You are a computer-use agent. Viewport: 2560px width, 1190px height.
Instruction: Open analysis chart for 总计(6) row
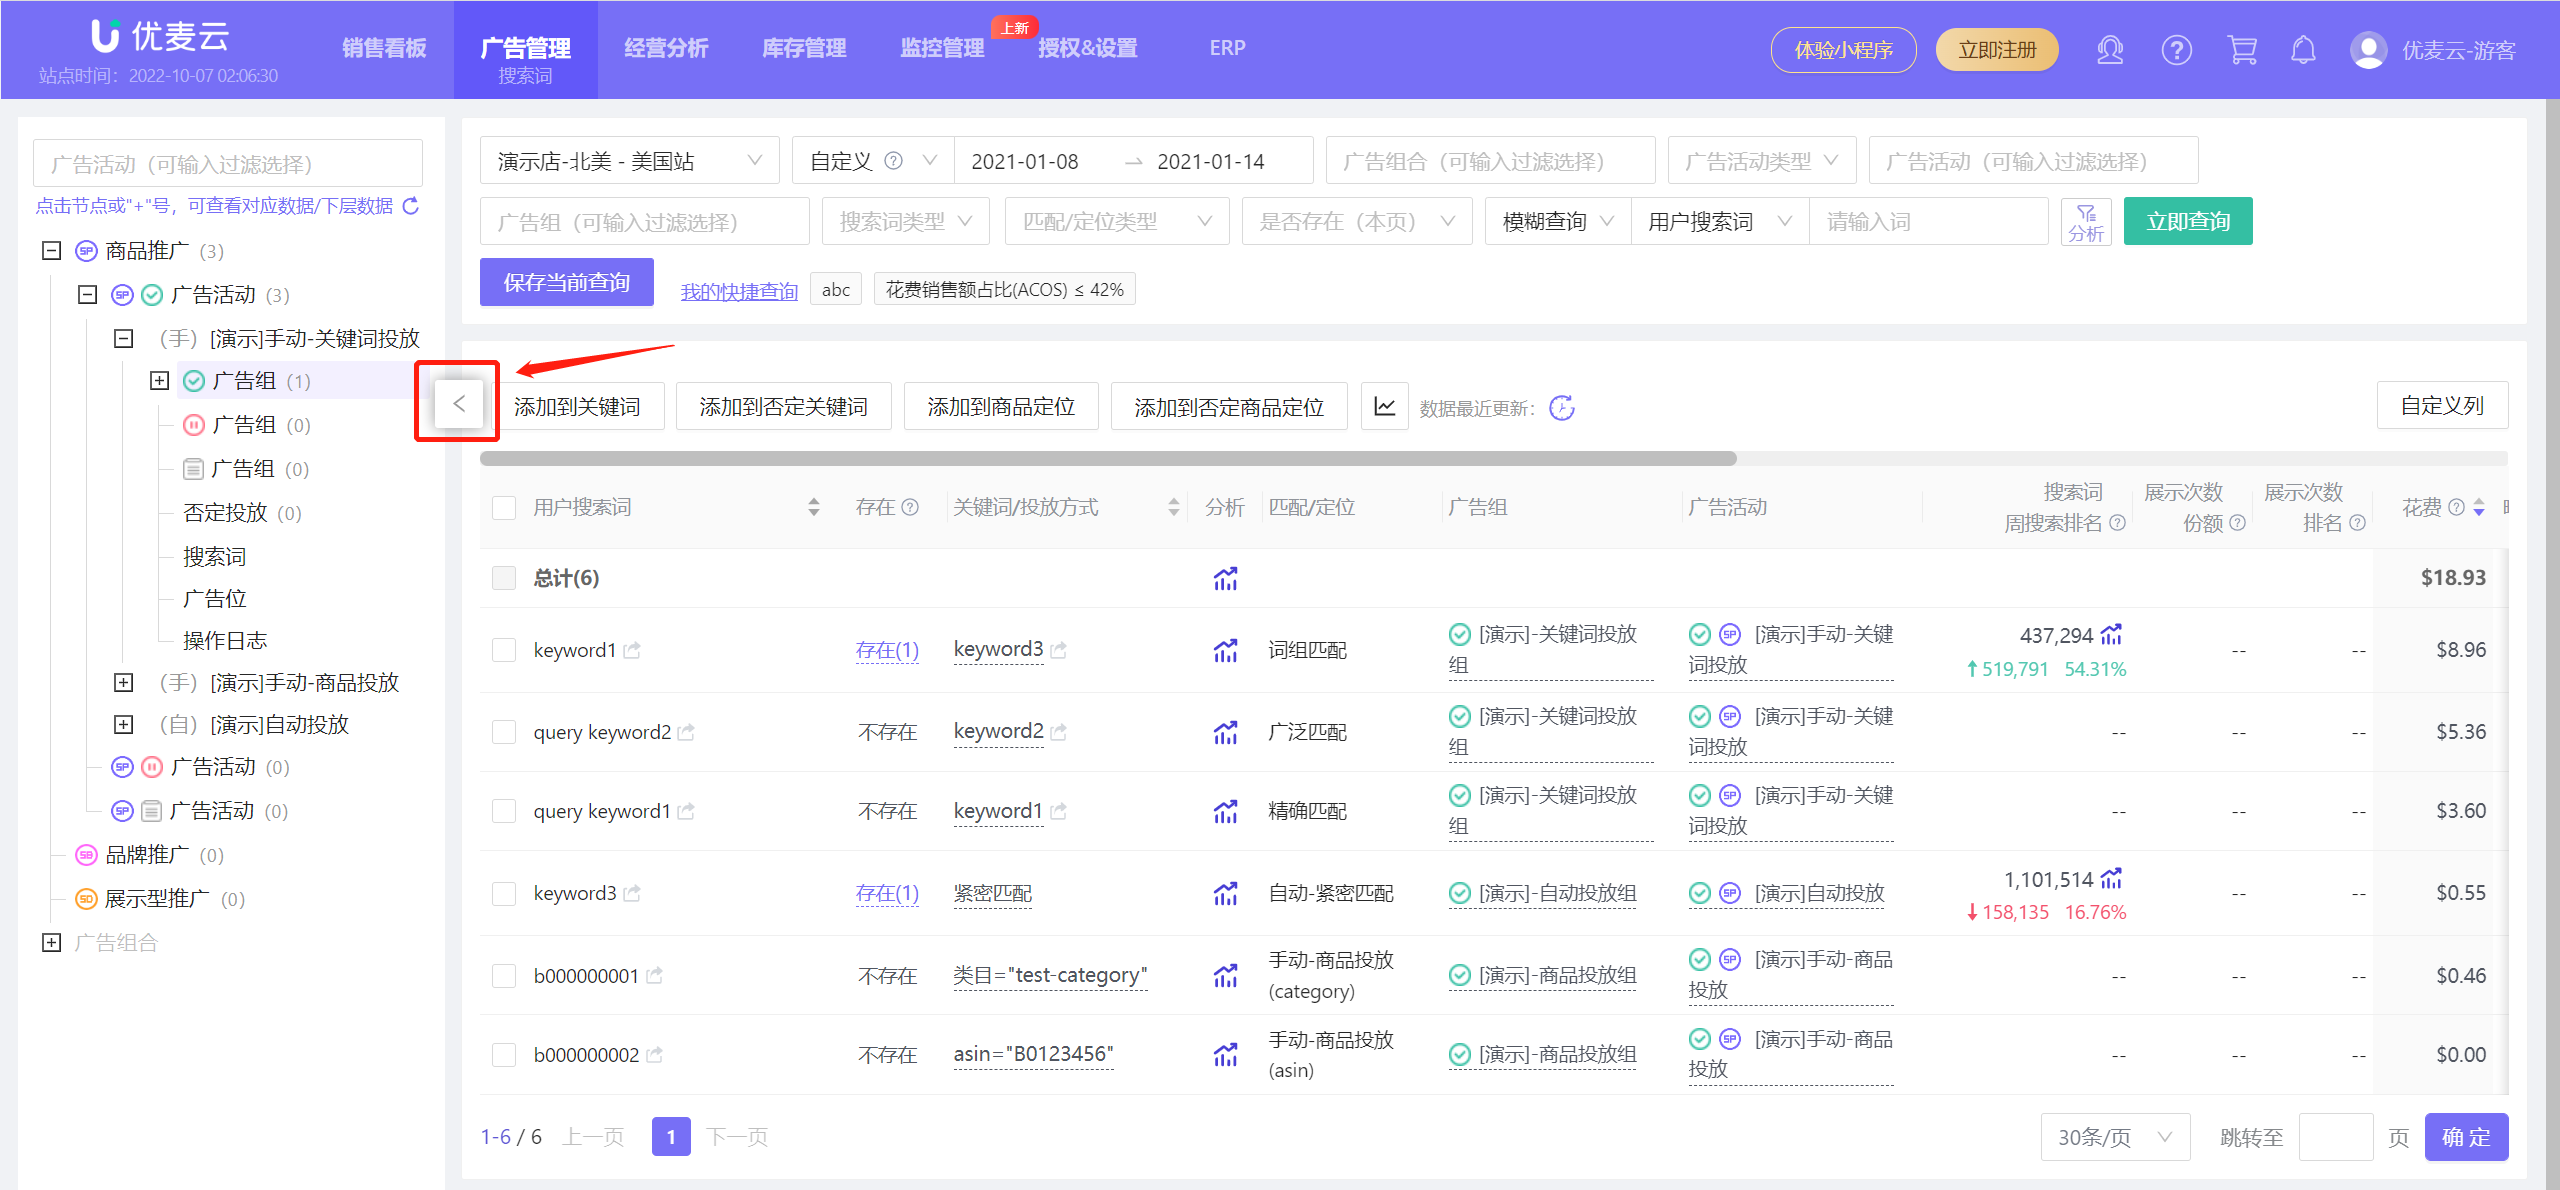pyautogui.click(x=1225, y=578)
